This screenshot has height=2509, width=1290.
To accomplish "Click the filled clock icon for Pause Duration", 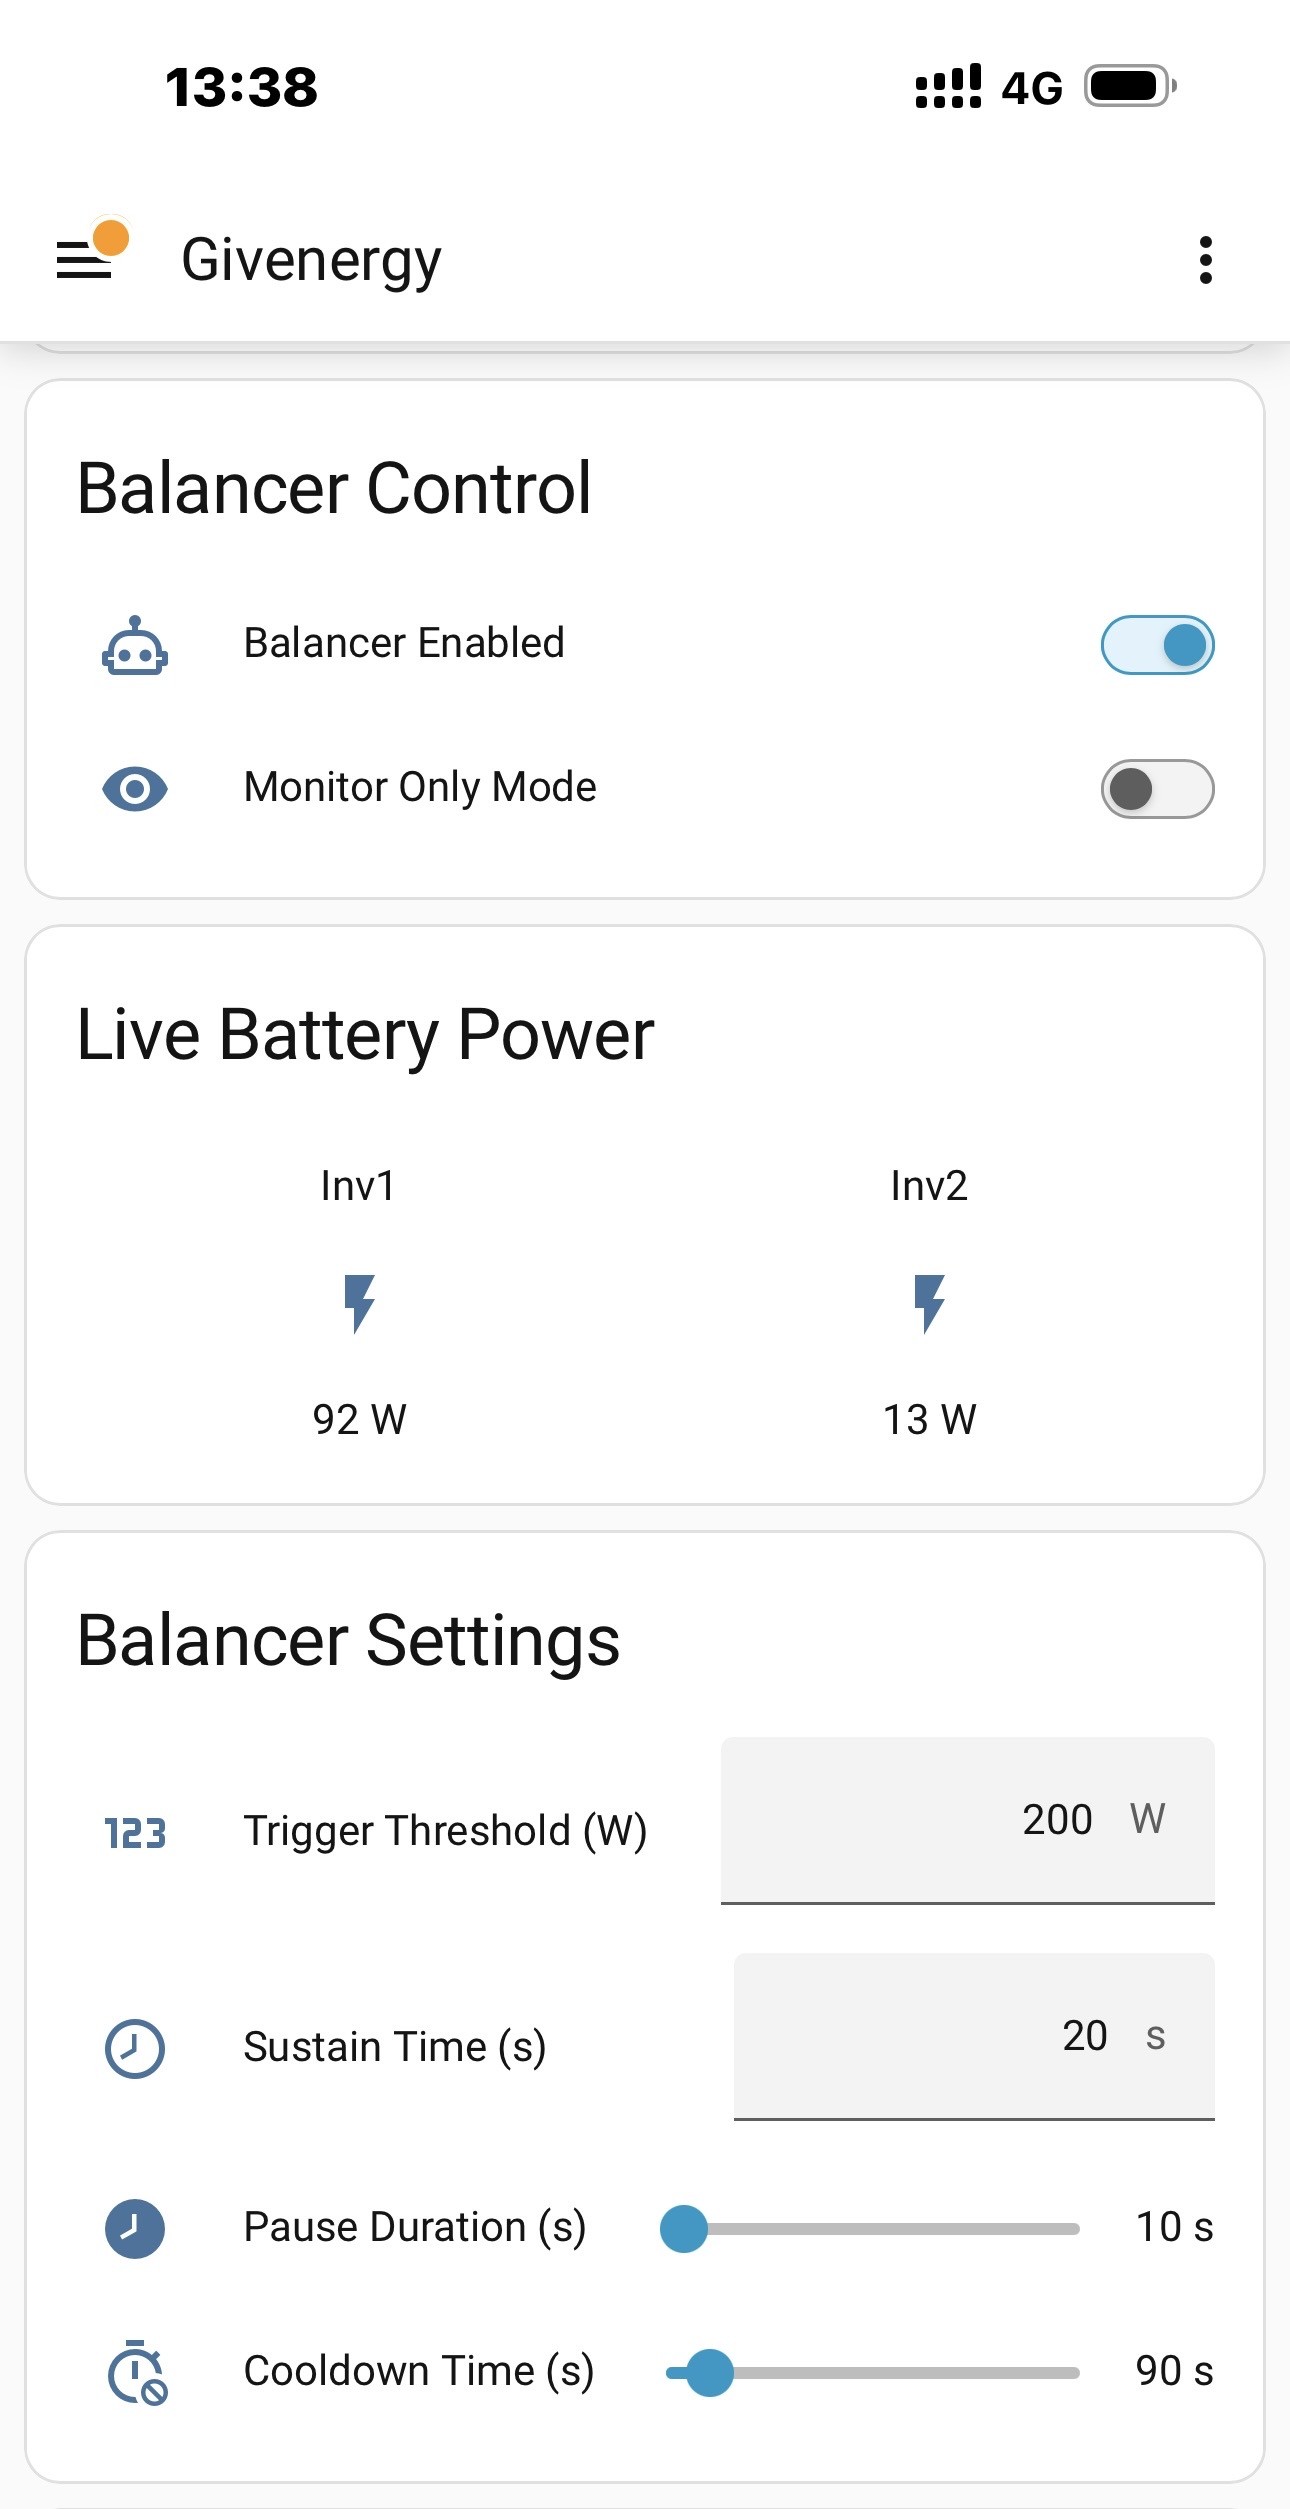I will (x=135, y=2229).
